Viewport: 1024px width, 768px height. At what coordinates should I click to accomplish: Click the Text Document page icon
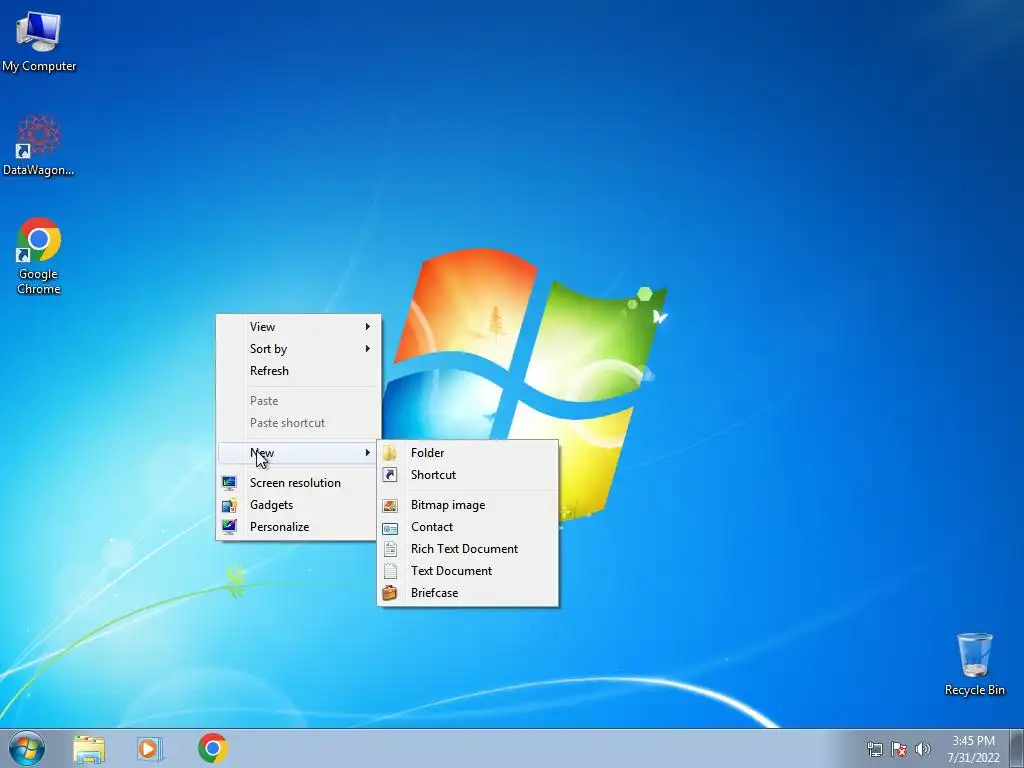(x=390, y=571)
